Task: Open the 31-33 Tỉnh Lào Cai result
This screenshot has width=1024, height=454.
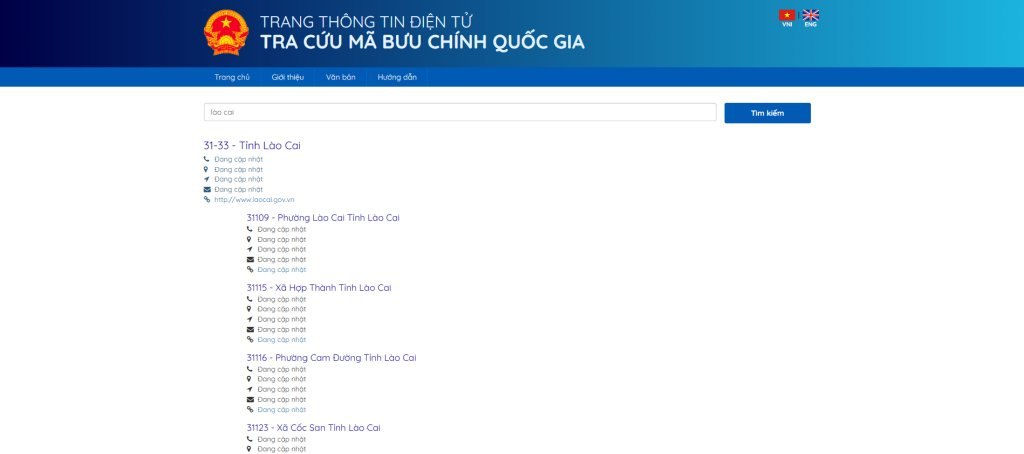Action: (x=252, y=145)
